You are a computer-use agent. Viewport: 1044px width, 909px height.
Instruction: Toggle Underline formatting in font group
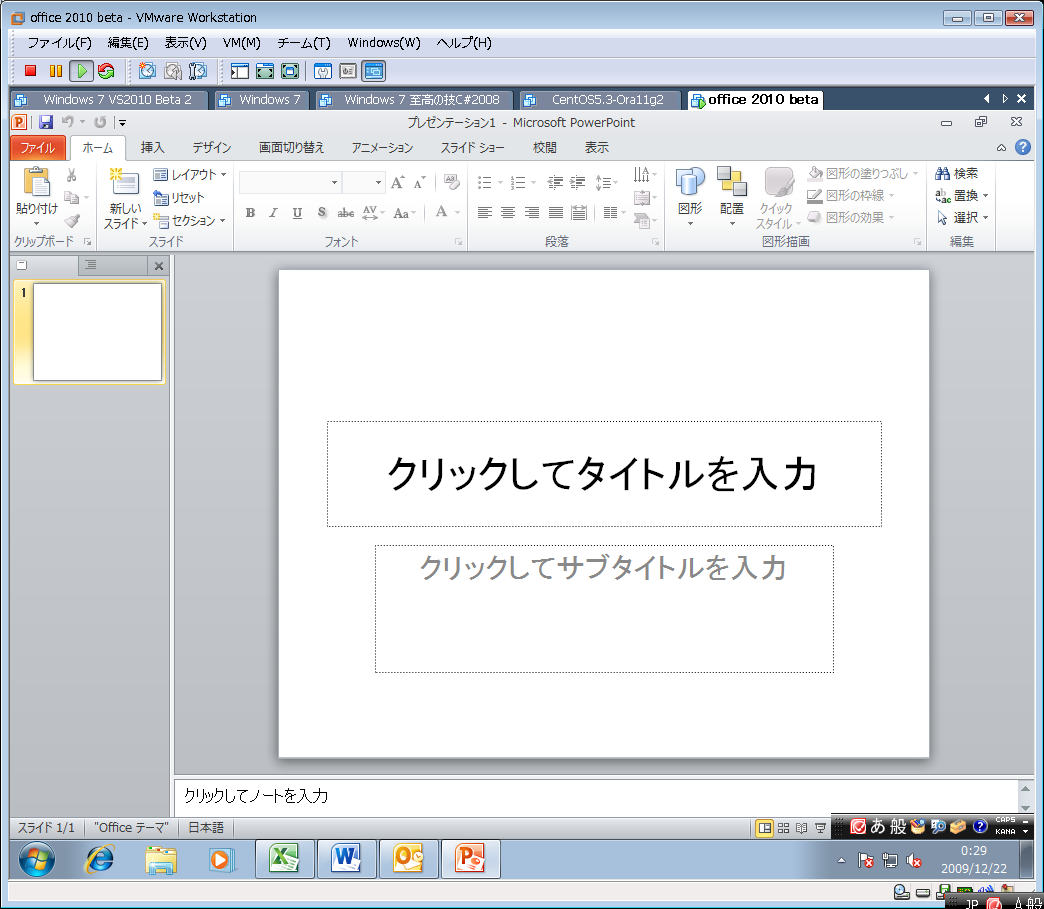(x=297, y=213)
